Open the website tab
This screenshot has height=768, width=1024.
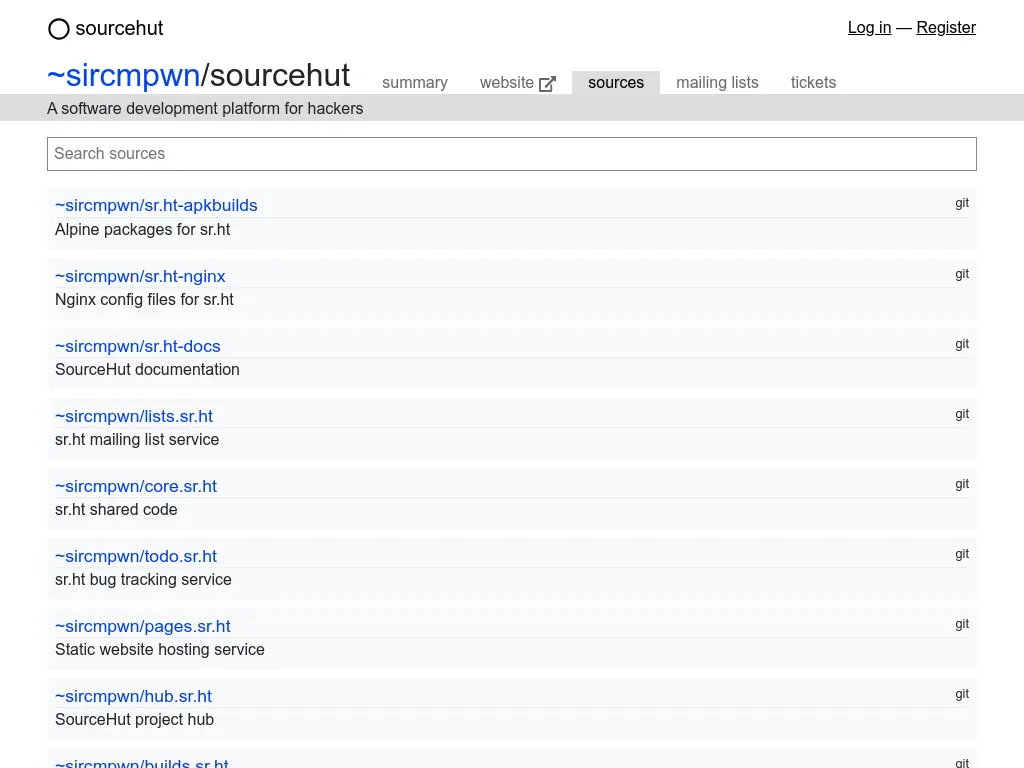pyautogui.click(x=517, y=82)
